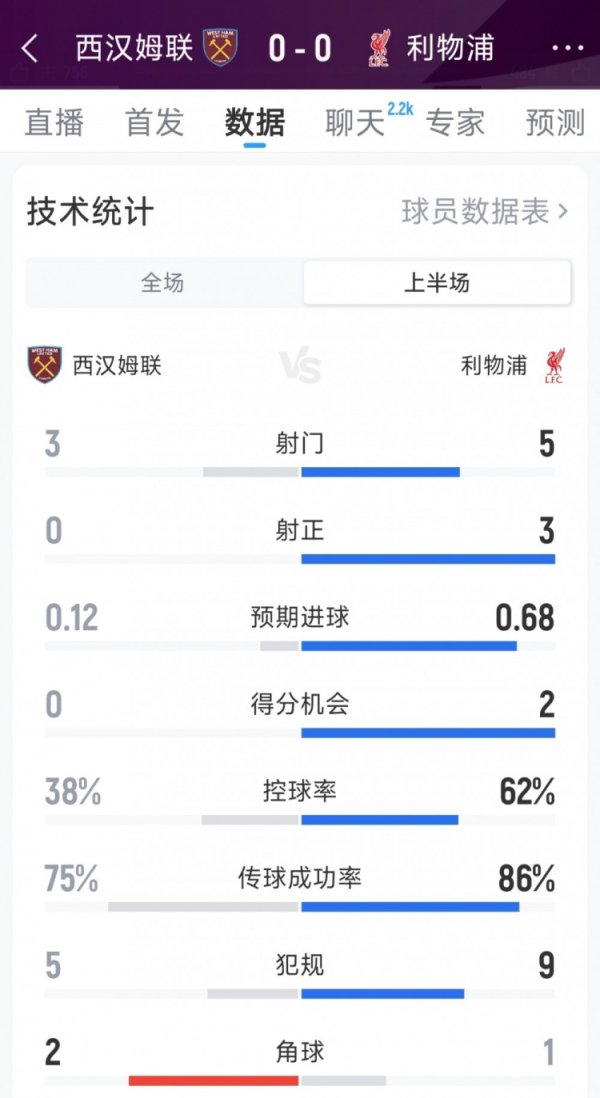600x1098 pixels.
Task: Switch to the 全场 full-match stats toggle
Action: (168, 285)
